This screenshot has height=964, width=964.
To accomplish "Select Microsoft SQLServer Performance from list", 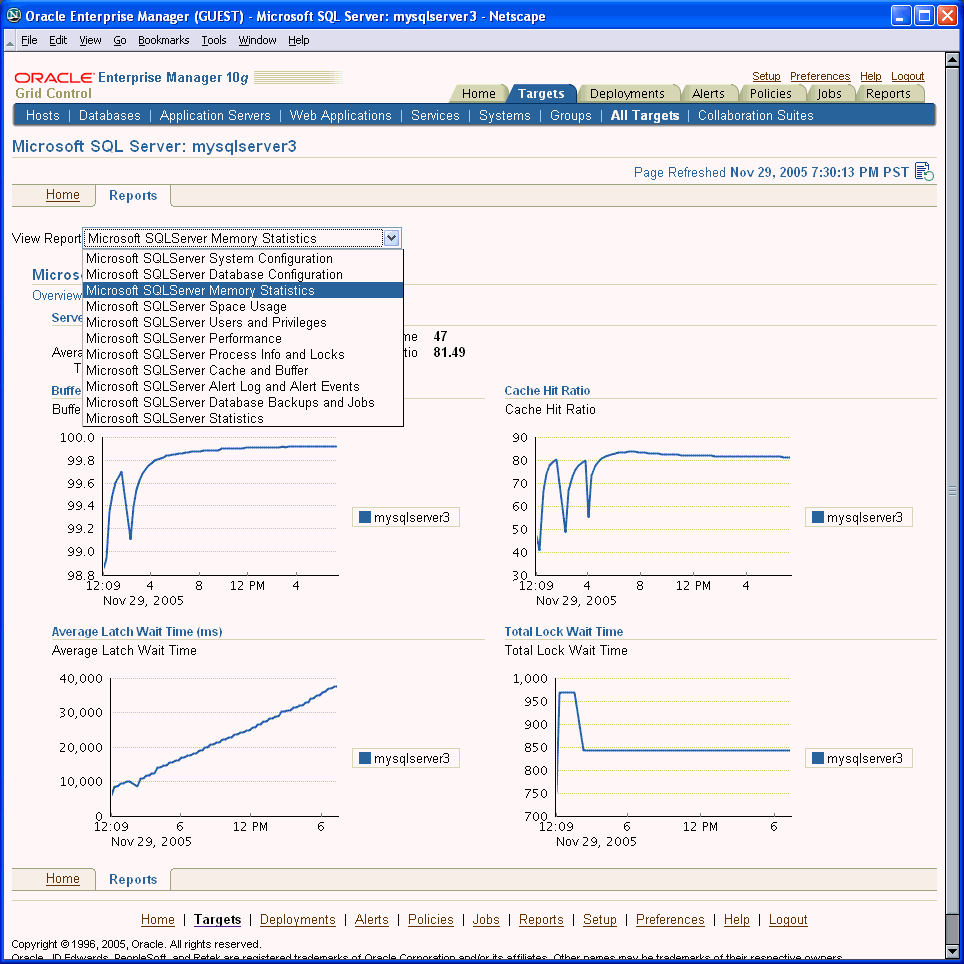I will click(x=184, y=338).
